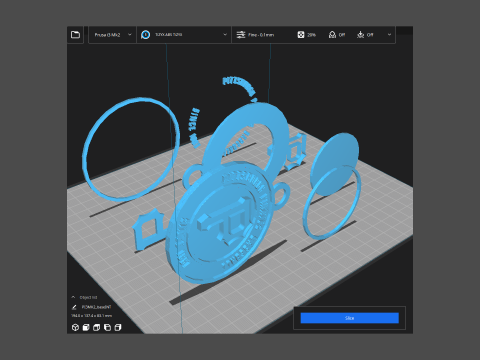Select the large medallion model with logo

pos(220,223)
